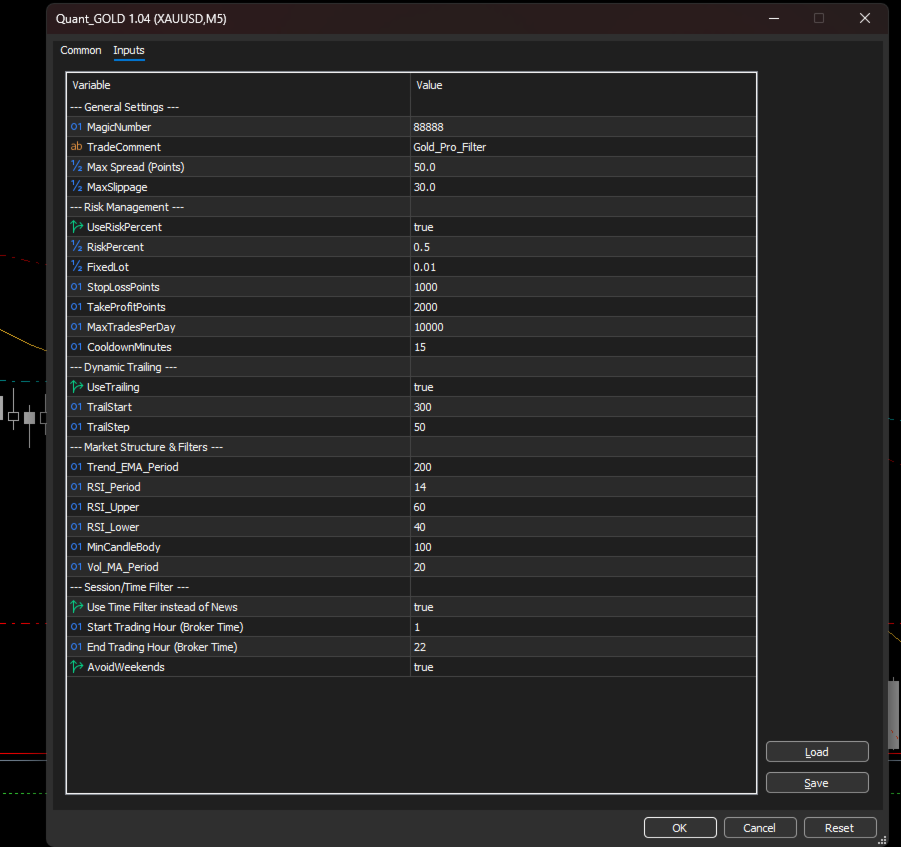This screenshot has width=901, height=847.
Task: Load a preset with the Load button
Action: (x=817, y=752)
